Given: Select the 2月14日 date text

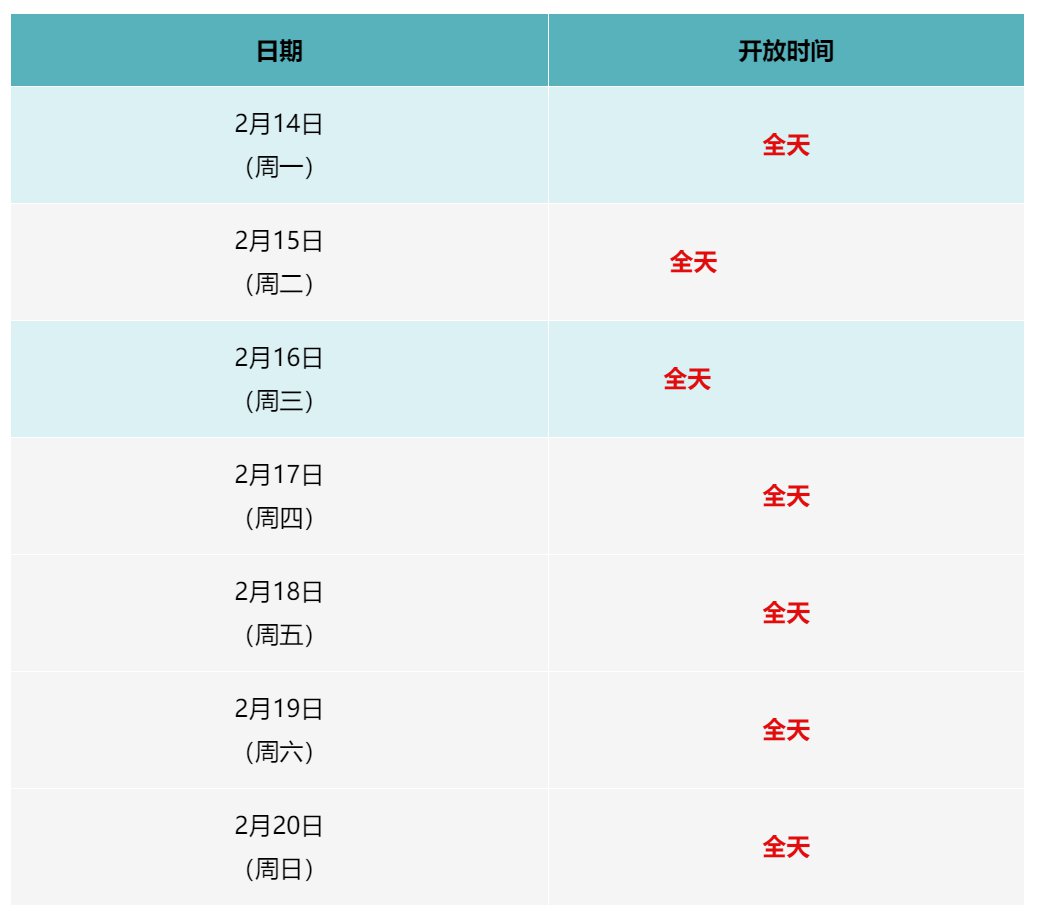Looking at the screenshot, I should pyautogui.click(x=279, y=125).
